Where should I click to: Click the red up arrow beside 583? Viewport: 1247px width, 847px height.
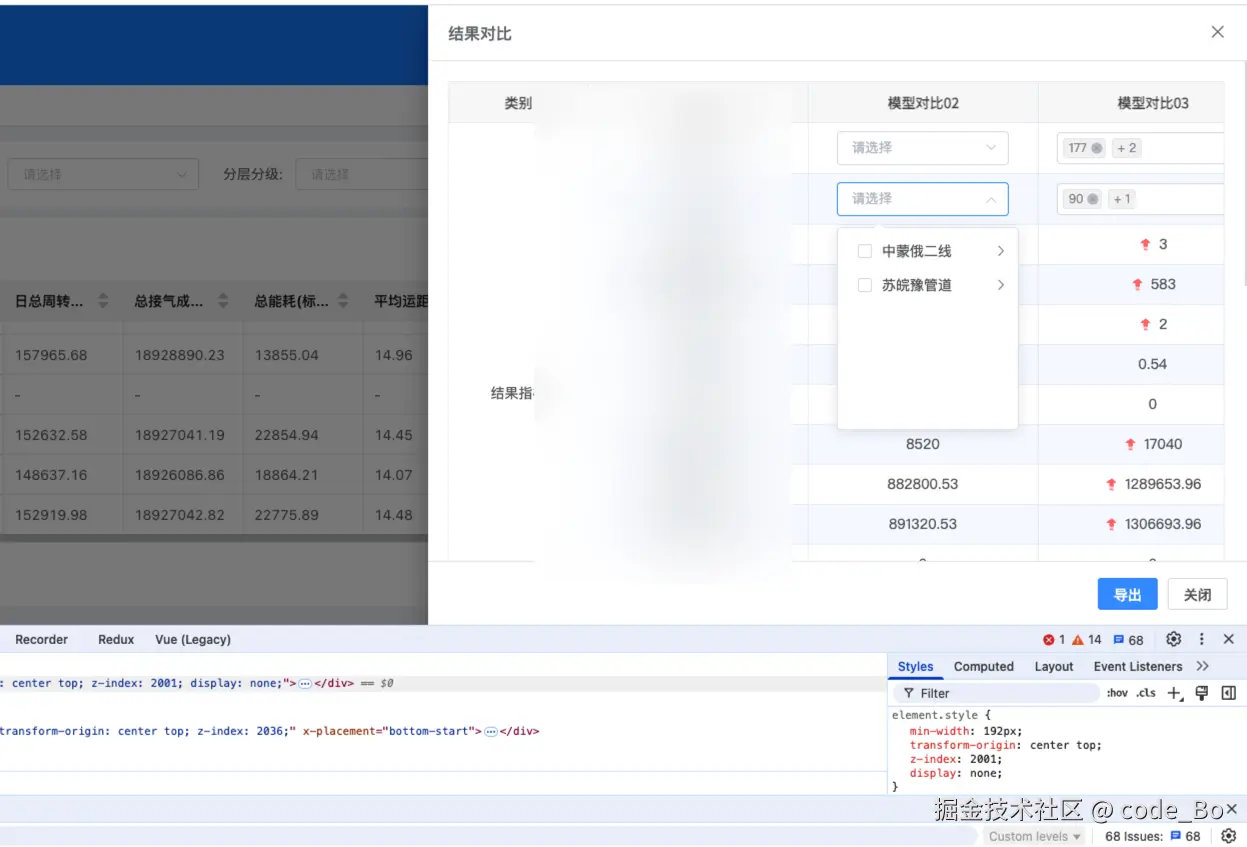click(x=1137, y=285)
